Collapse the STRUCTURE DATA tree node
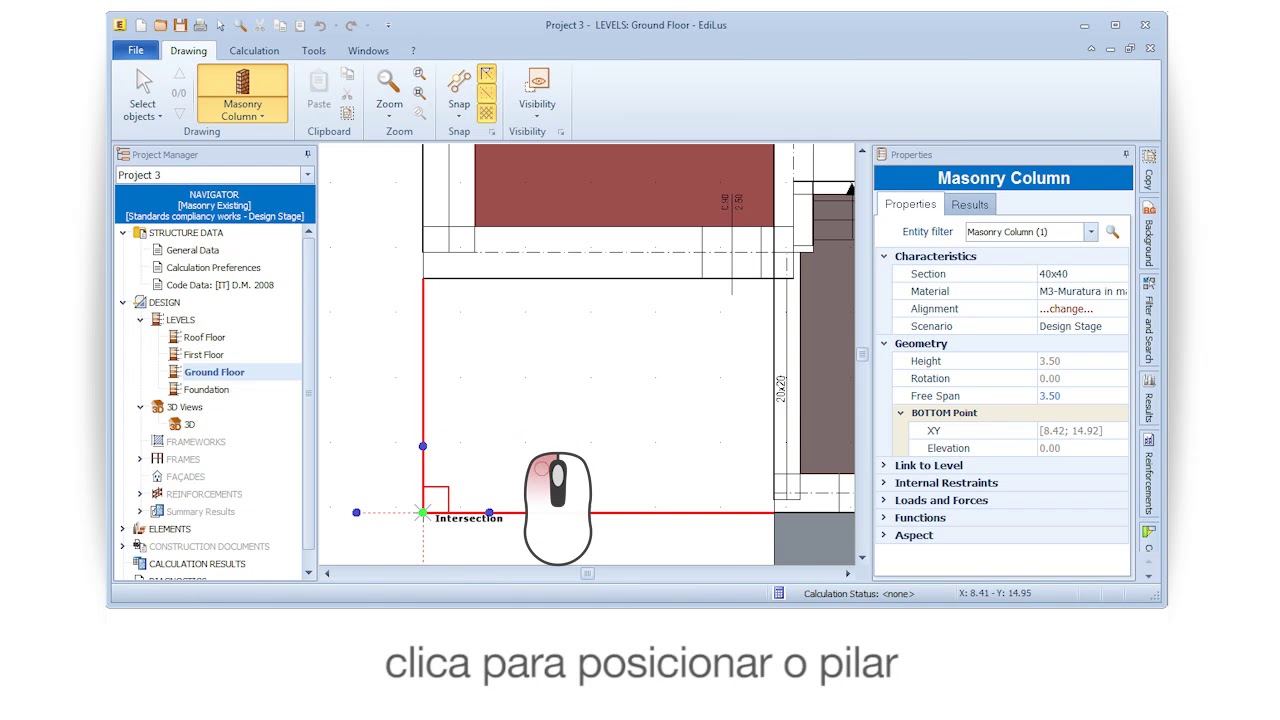Viewport: 1280px width, 720px height. coord(123,233)
